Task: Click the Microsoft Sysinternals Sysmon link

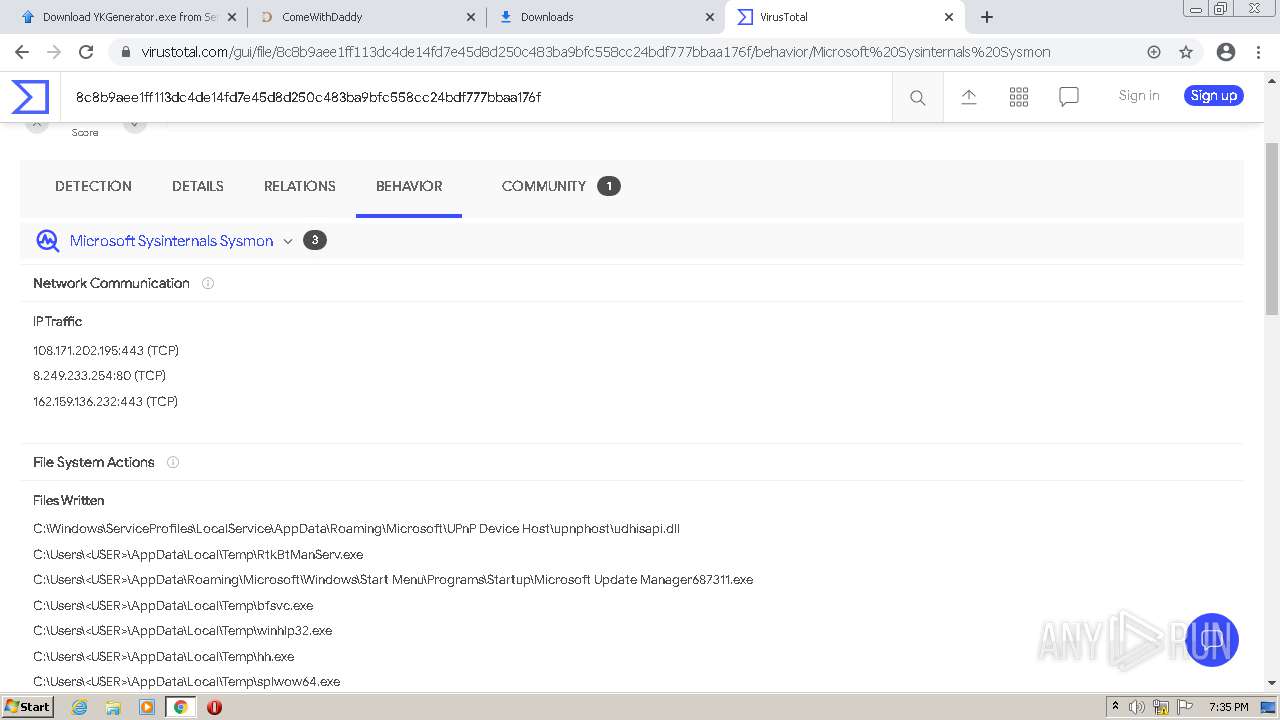Action: click(x=171, y=241)
